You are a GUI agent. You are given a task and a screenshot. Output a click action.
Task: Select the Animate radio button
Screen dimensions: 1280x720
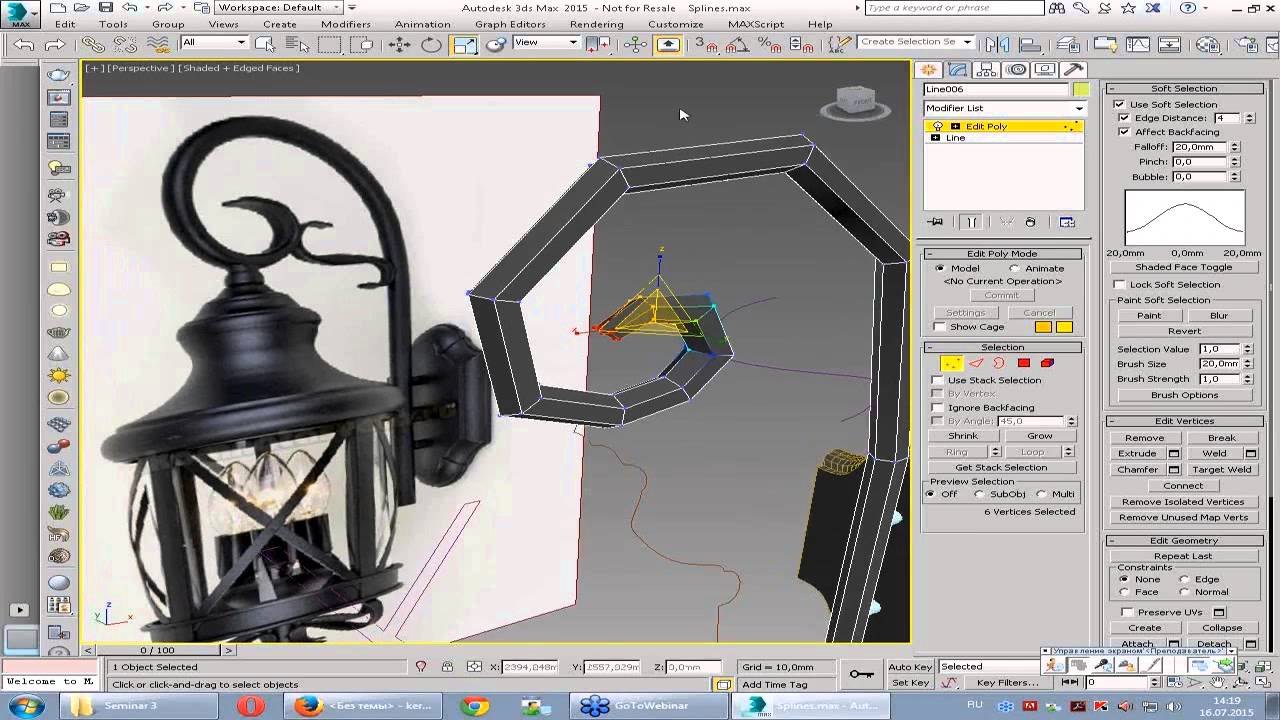pos(1015,268)
